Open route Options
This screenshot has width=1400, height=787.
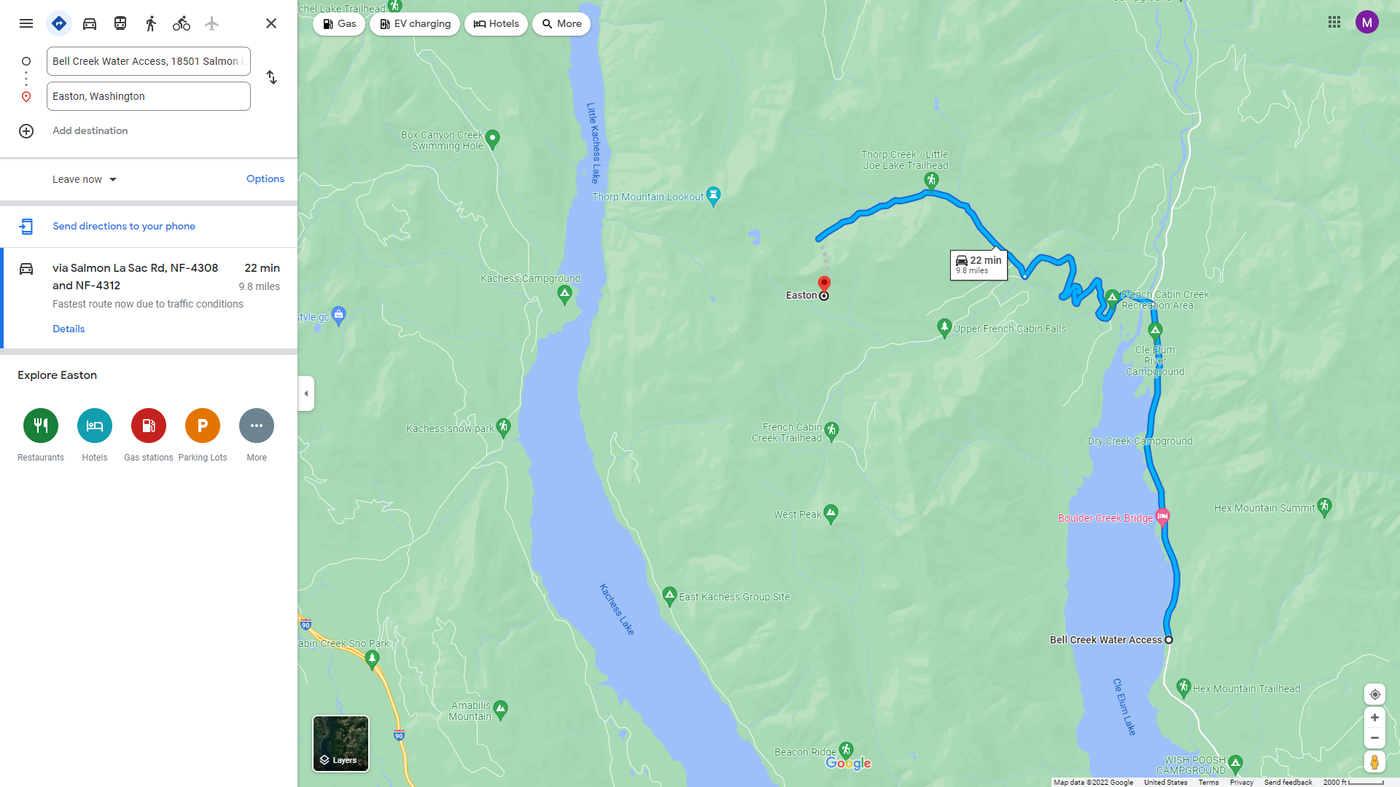[265, 179]
